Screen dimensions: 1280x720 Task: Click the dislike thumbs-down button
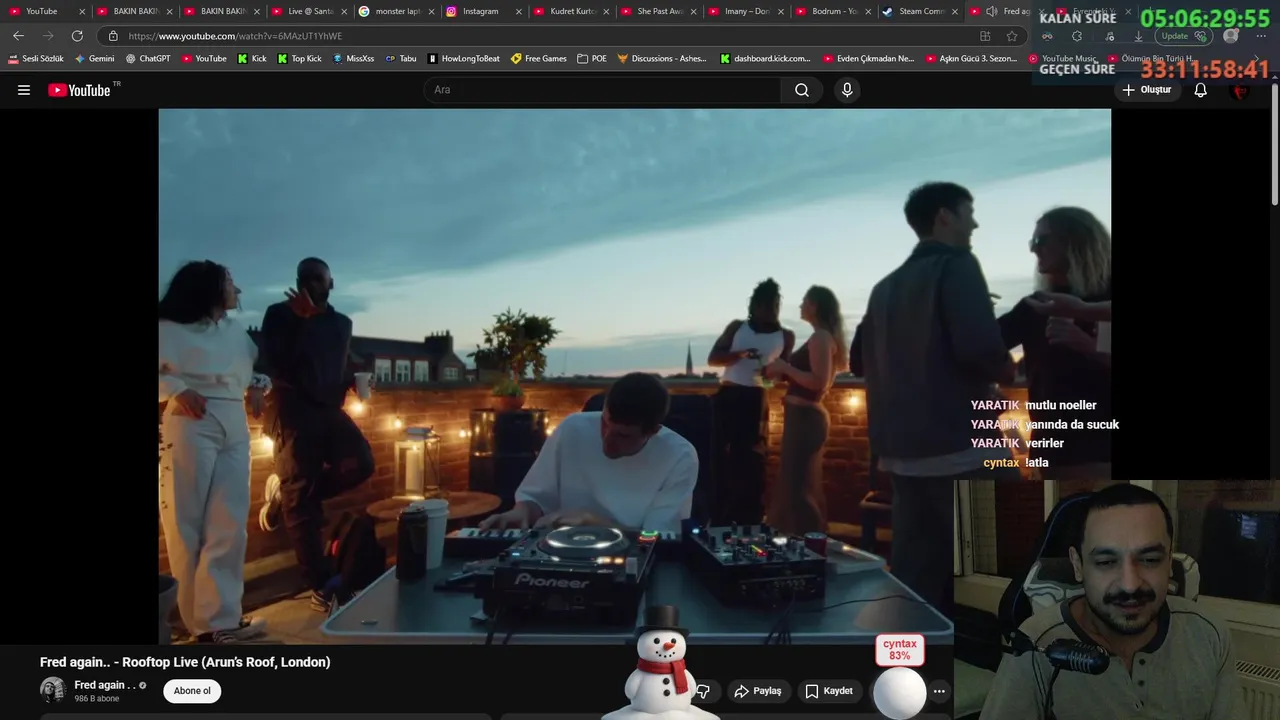[703, 691]
